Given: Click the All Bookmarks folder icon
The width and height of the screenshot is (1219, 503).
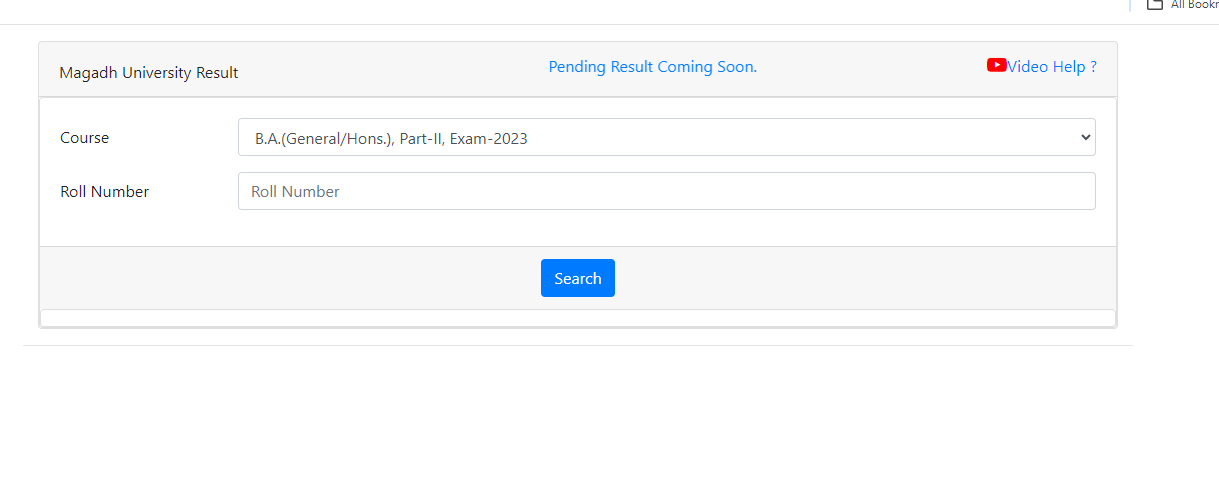Looking at the screenshot, I should (x=1155, y=4).
